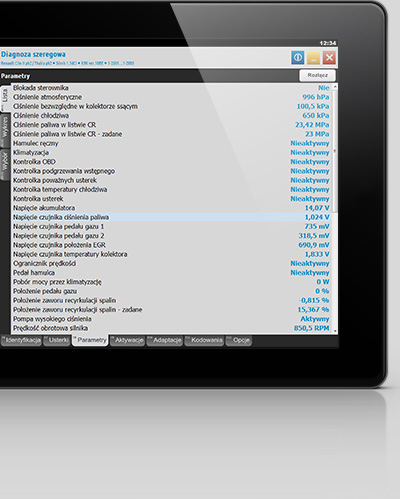Open the Opcje tab
Screen dimensions: 400x499
click(239, 340)
